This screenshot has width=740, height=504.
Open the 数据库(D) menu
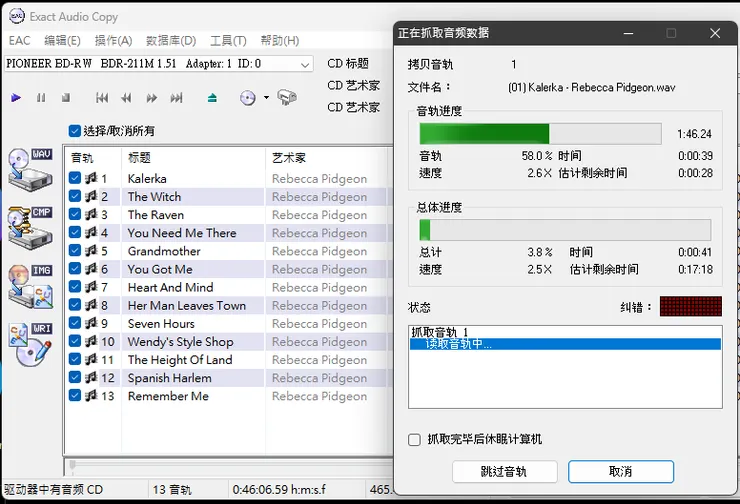(171, 41)
